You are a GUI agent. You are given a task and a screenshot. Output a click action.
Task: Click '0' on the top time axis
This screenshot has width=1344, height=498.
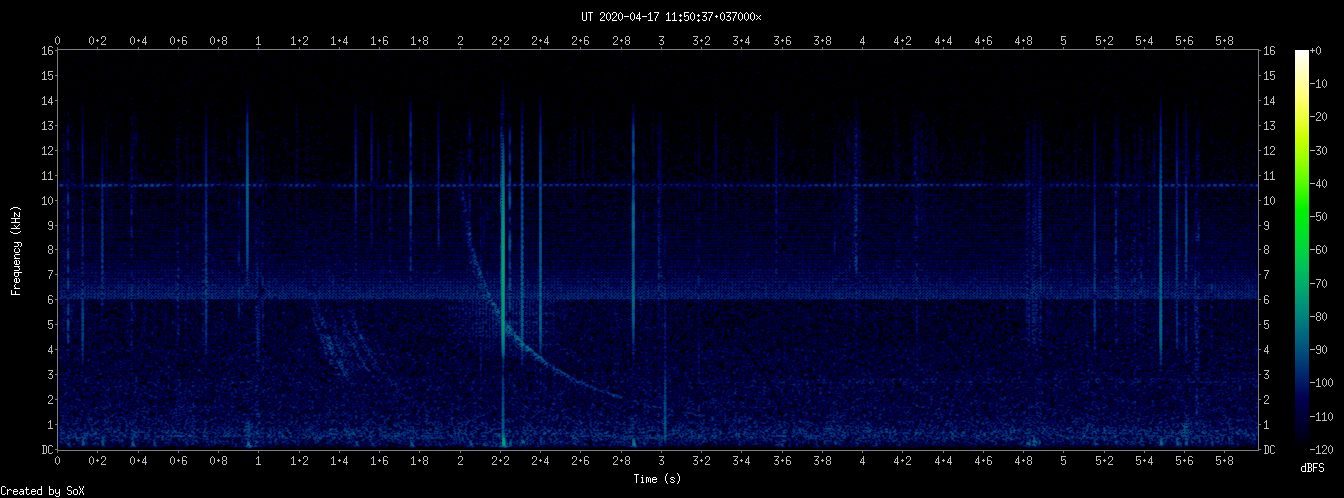[x=58, y=40]
